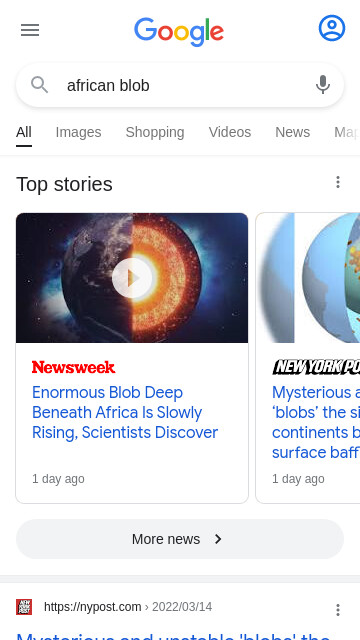
Task: Switch to the Images tab
Action: click(78, 132)
